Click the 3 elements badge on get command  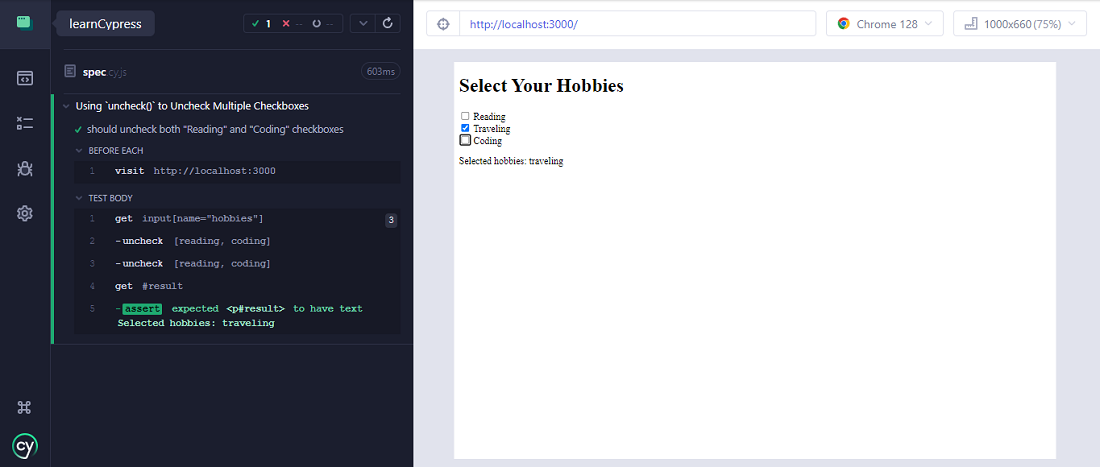(391, 220)
